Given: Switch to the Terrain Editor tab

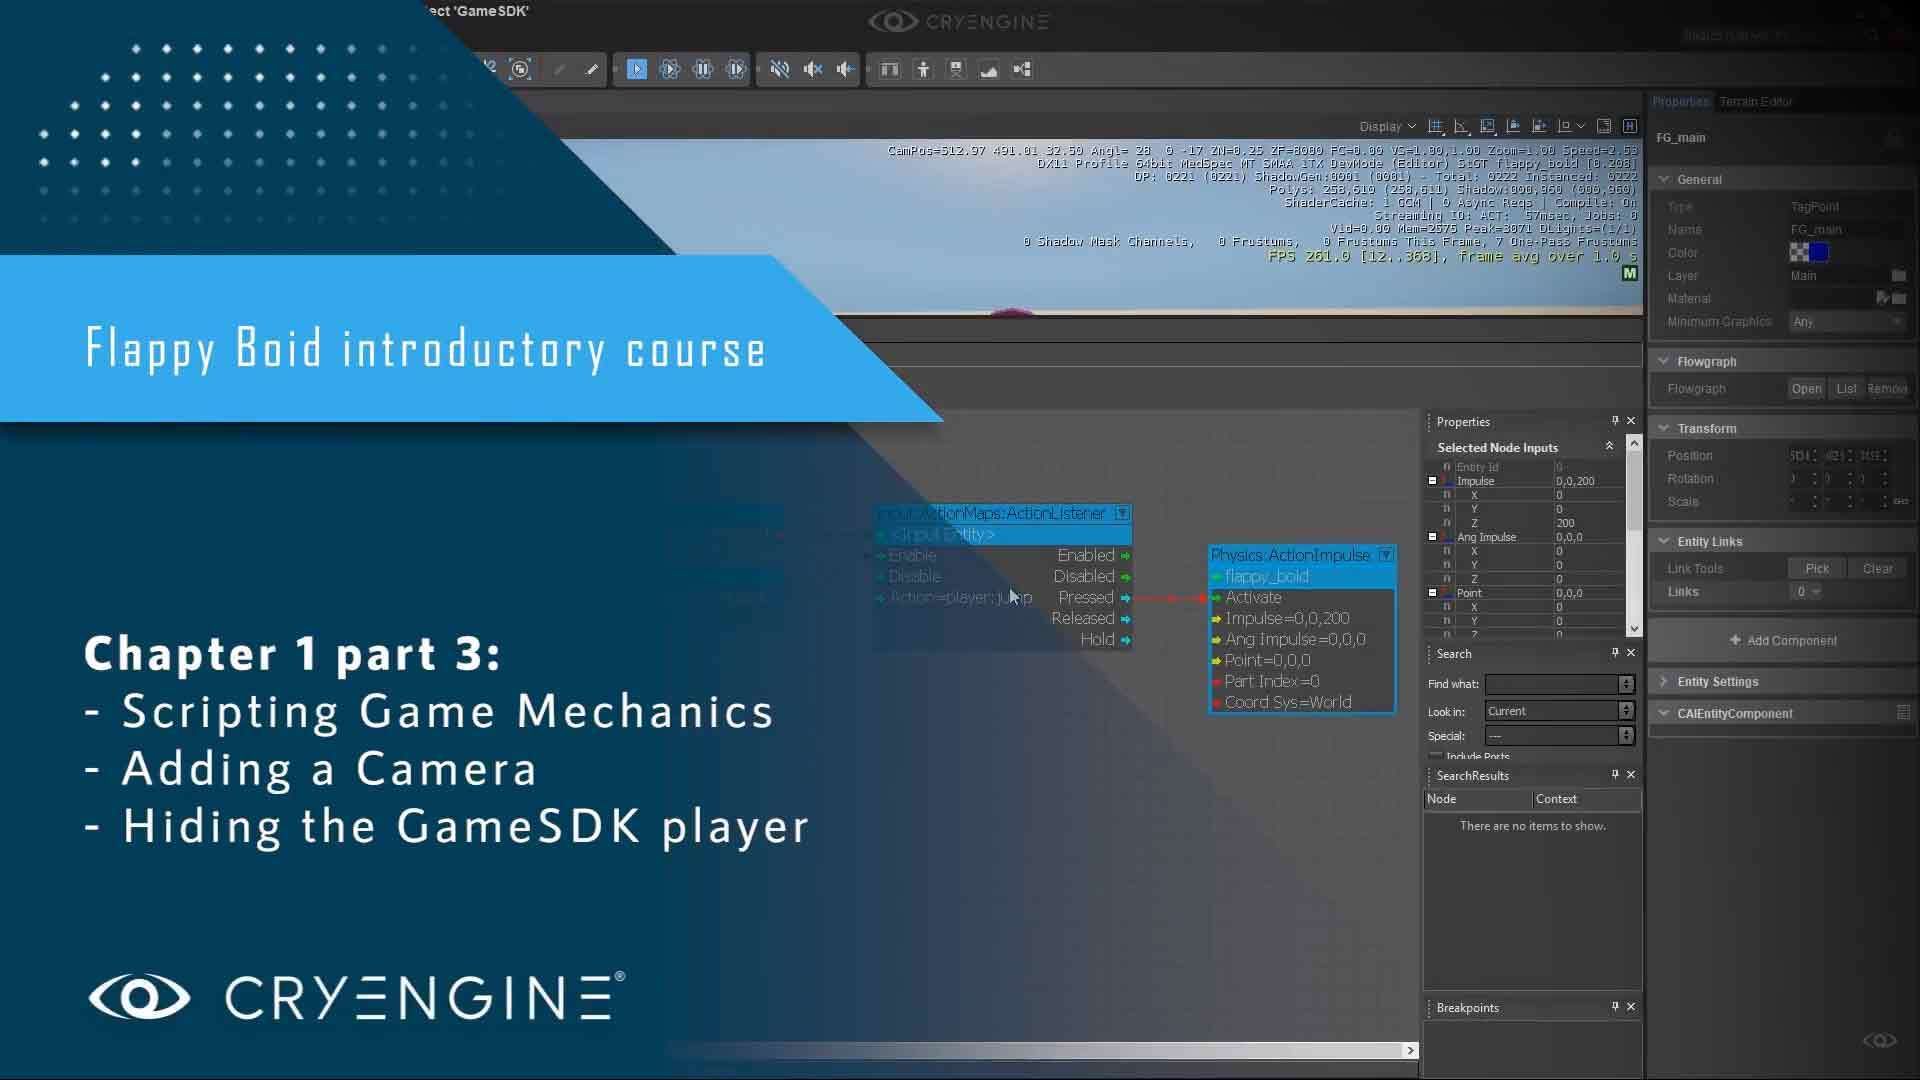Looking at the screenshot, I should pos(1755,101).
